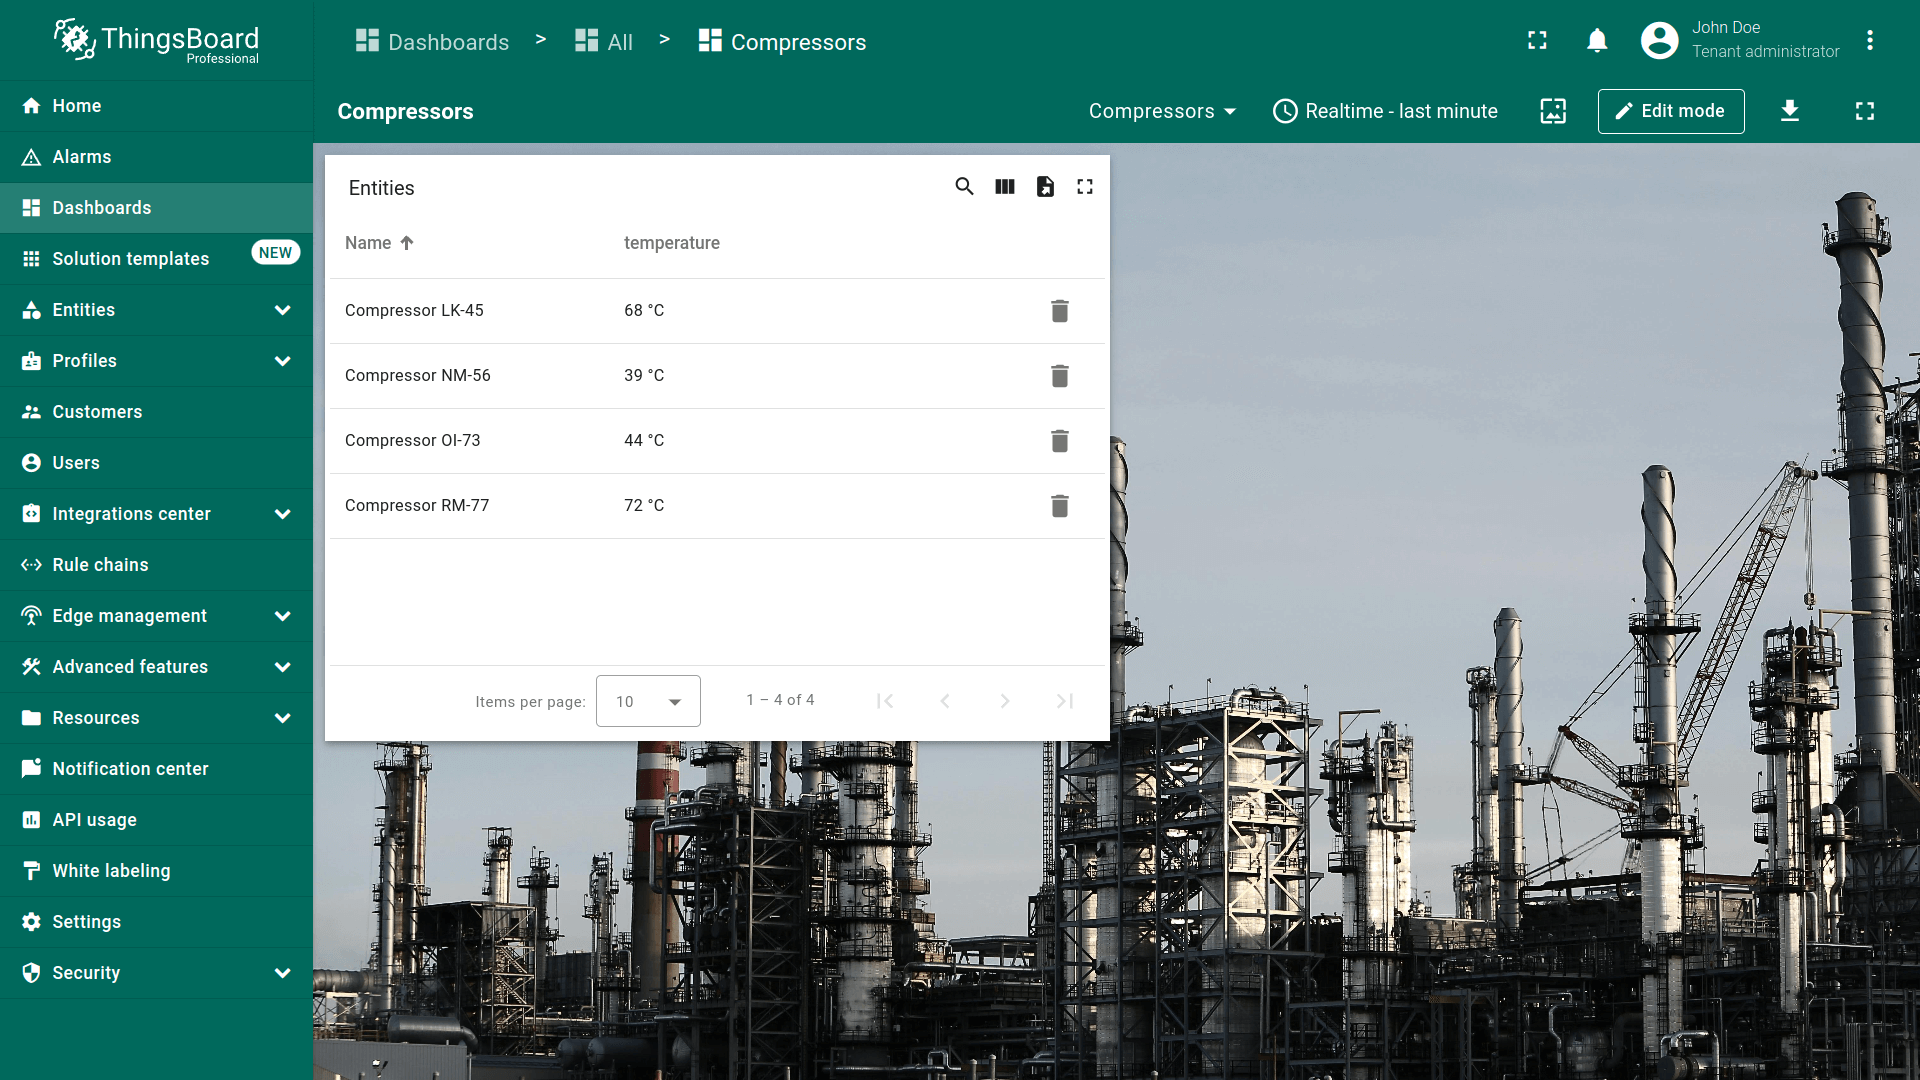Image resolution: width=1920 pixels, height=1080 pixels.
Task: Toggle dashboard fullscreen in toolbar
Action: 1865,111
